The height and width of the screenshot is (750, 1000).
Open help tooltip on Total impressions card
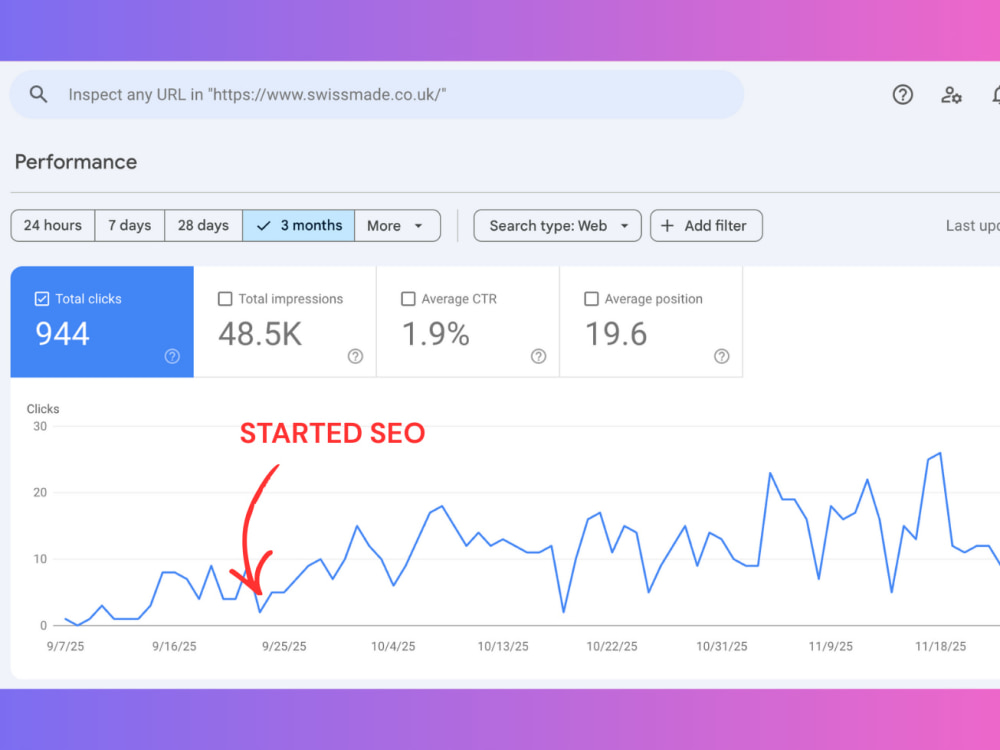[x=355, y=356]
